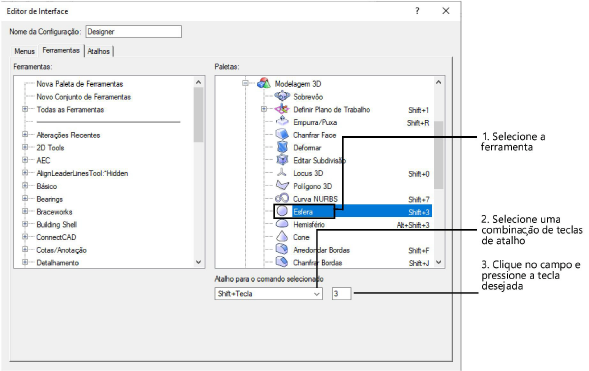Viewport: 589px width, 371px height.
Task: Click the Editar Subdivisão tool icon
Action: point(282,160)
